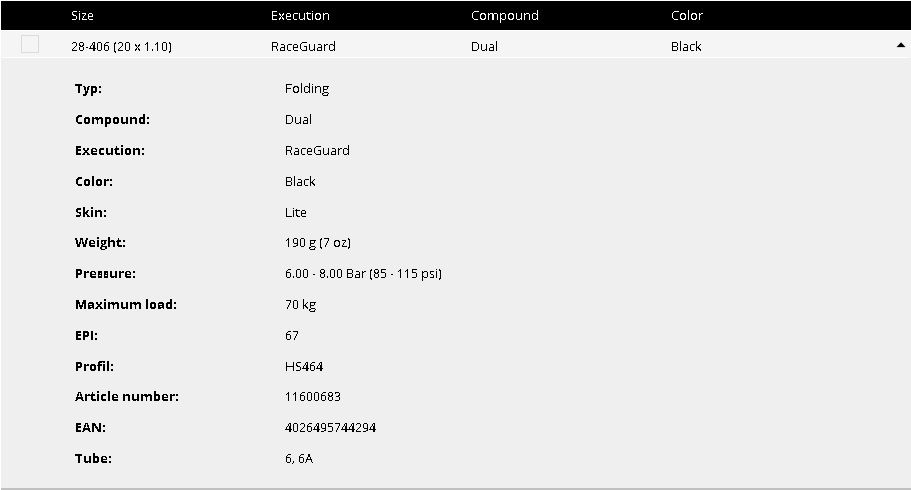911x490 pixels.
Task: Select the 28-406 (20 x 1.10) size text
Action: (x=121, y=47)
